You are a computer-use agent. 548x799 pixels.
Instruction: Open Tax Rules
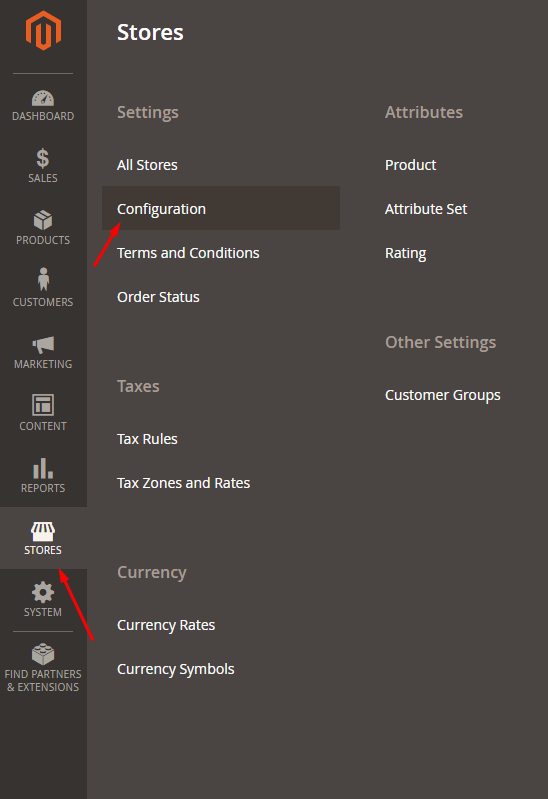pos(147,439)
